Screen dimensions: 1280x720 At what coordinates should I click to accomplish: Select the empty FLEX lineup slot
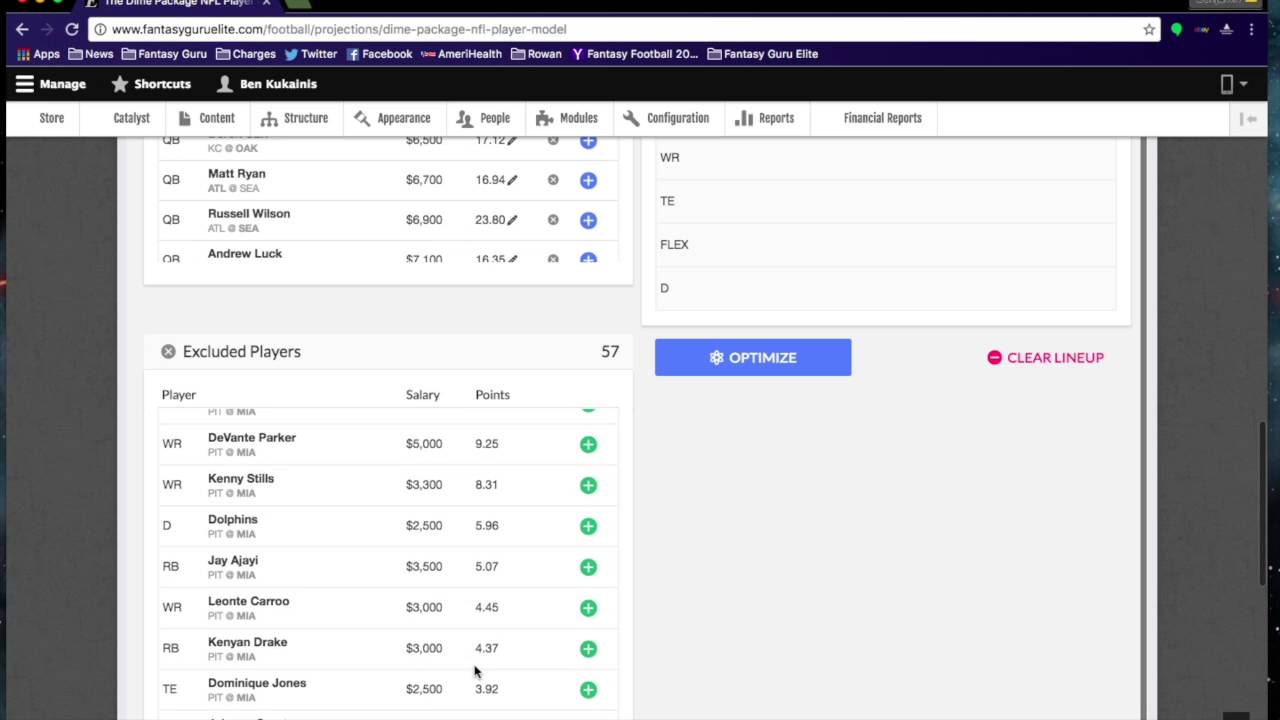[x=886, y=245]
